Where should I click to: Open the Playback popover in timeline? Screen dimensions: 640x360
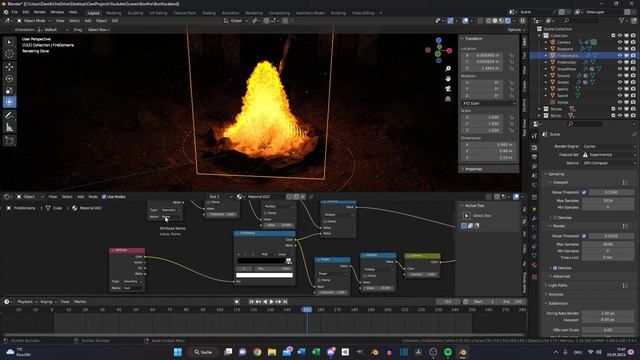click(x=26, y=302)
